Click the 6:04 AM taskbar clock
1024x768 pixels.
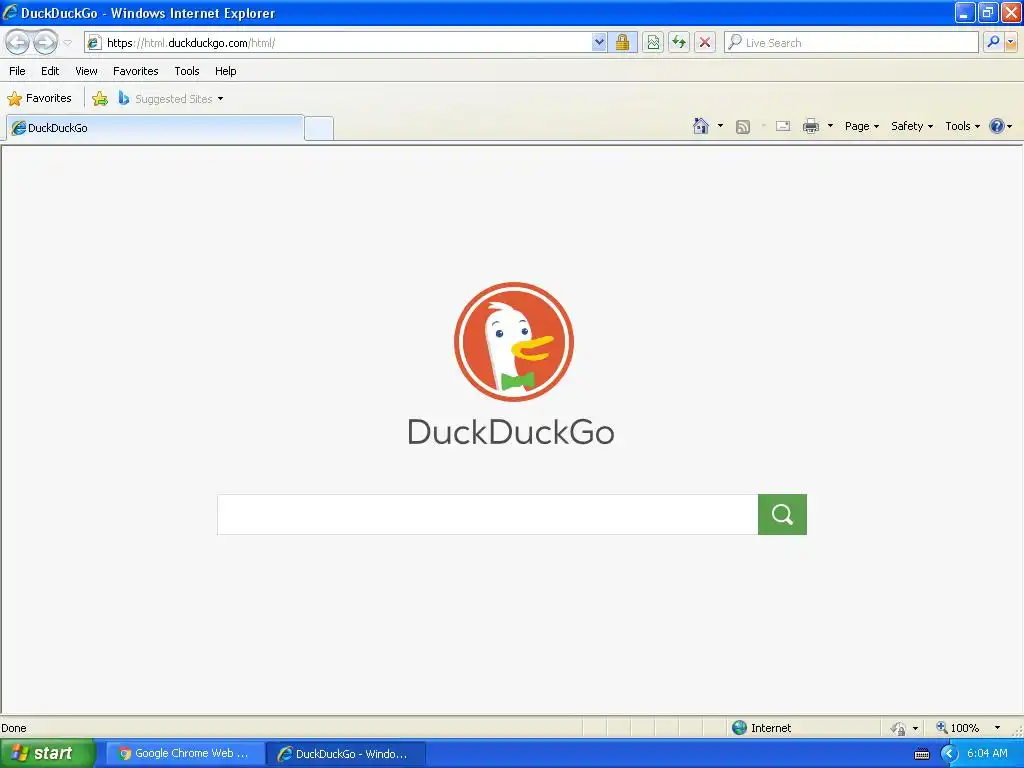tap(987, 754)
